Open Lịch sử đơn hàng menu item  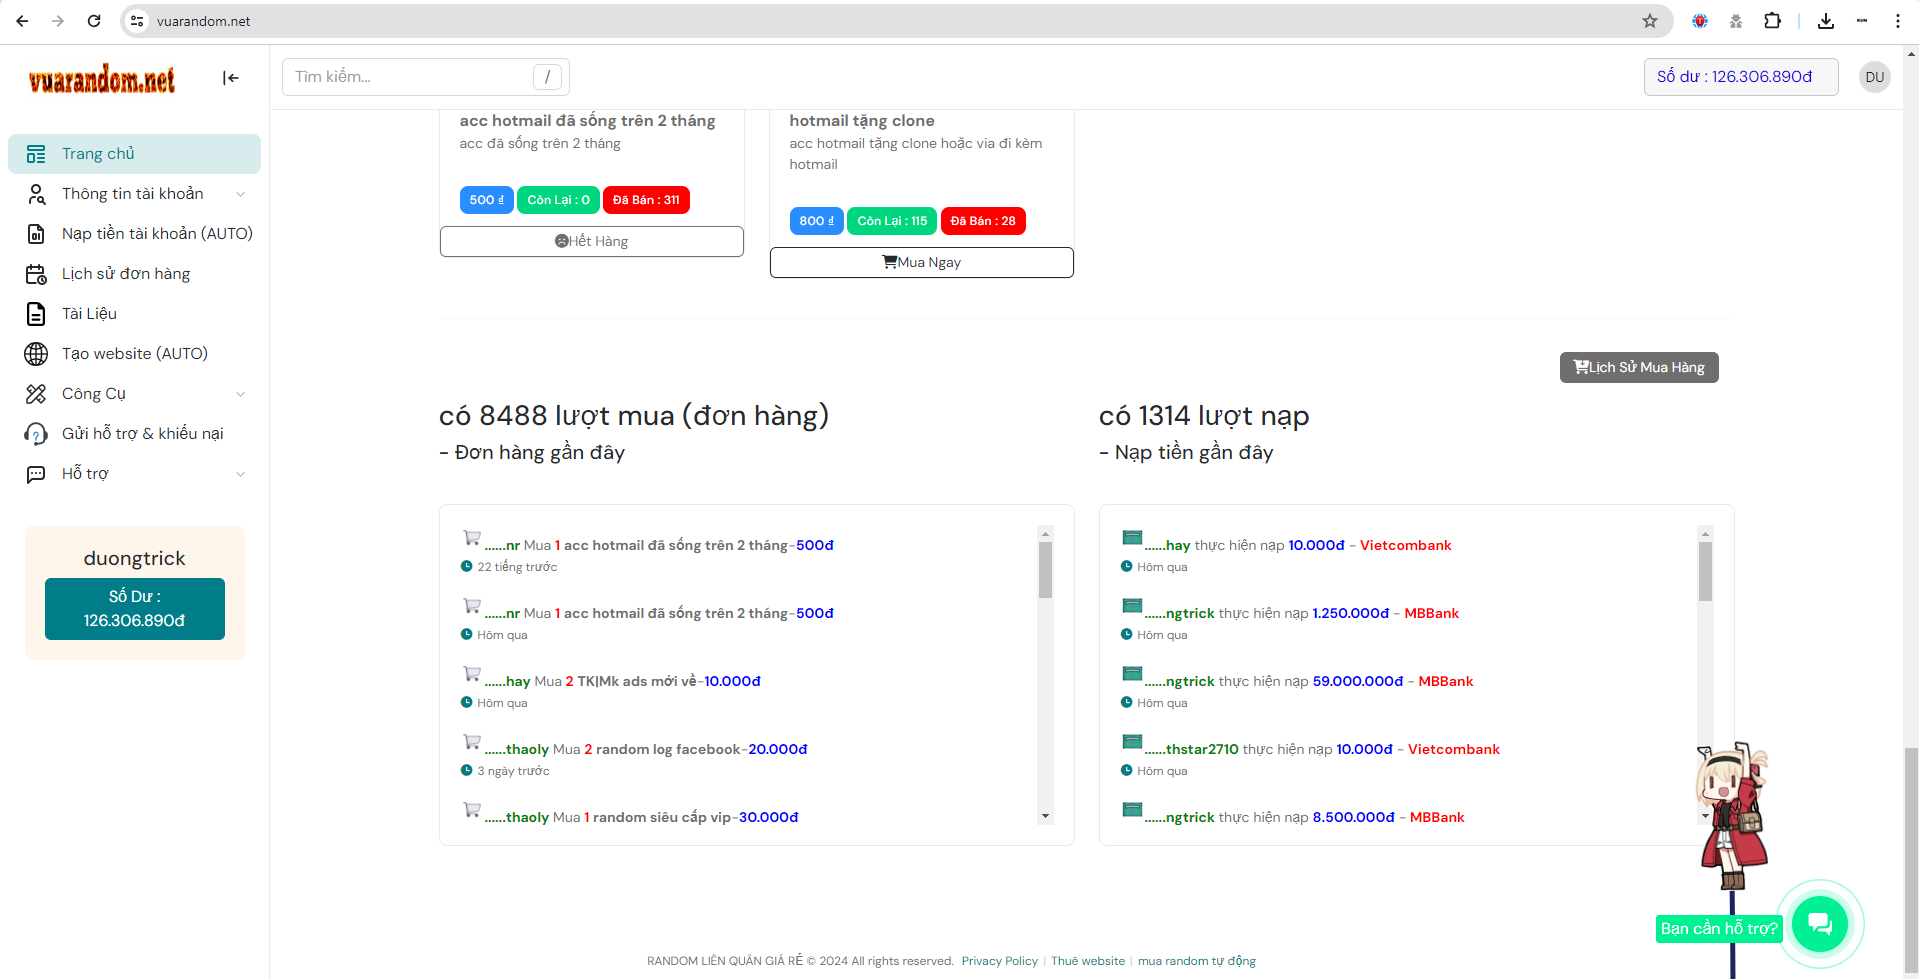point(126,274)
